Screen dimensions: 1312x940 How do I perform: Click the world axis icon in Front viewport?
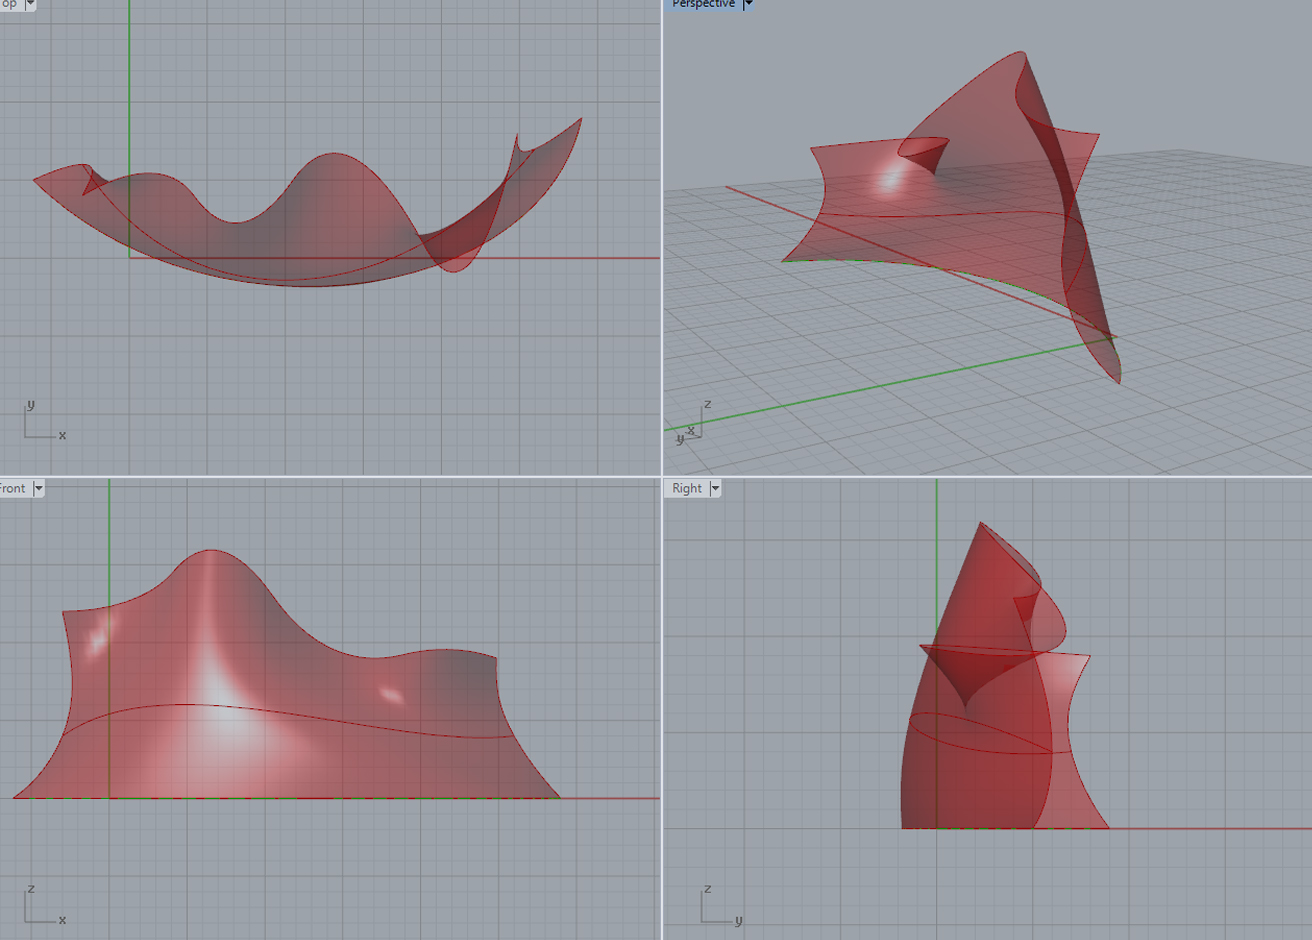(x=42, y=906)
